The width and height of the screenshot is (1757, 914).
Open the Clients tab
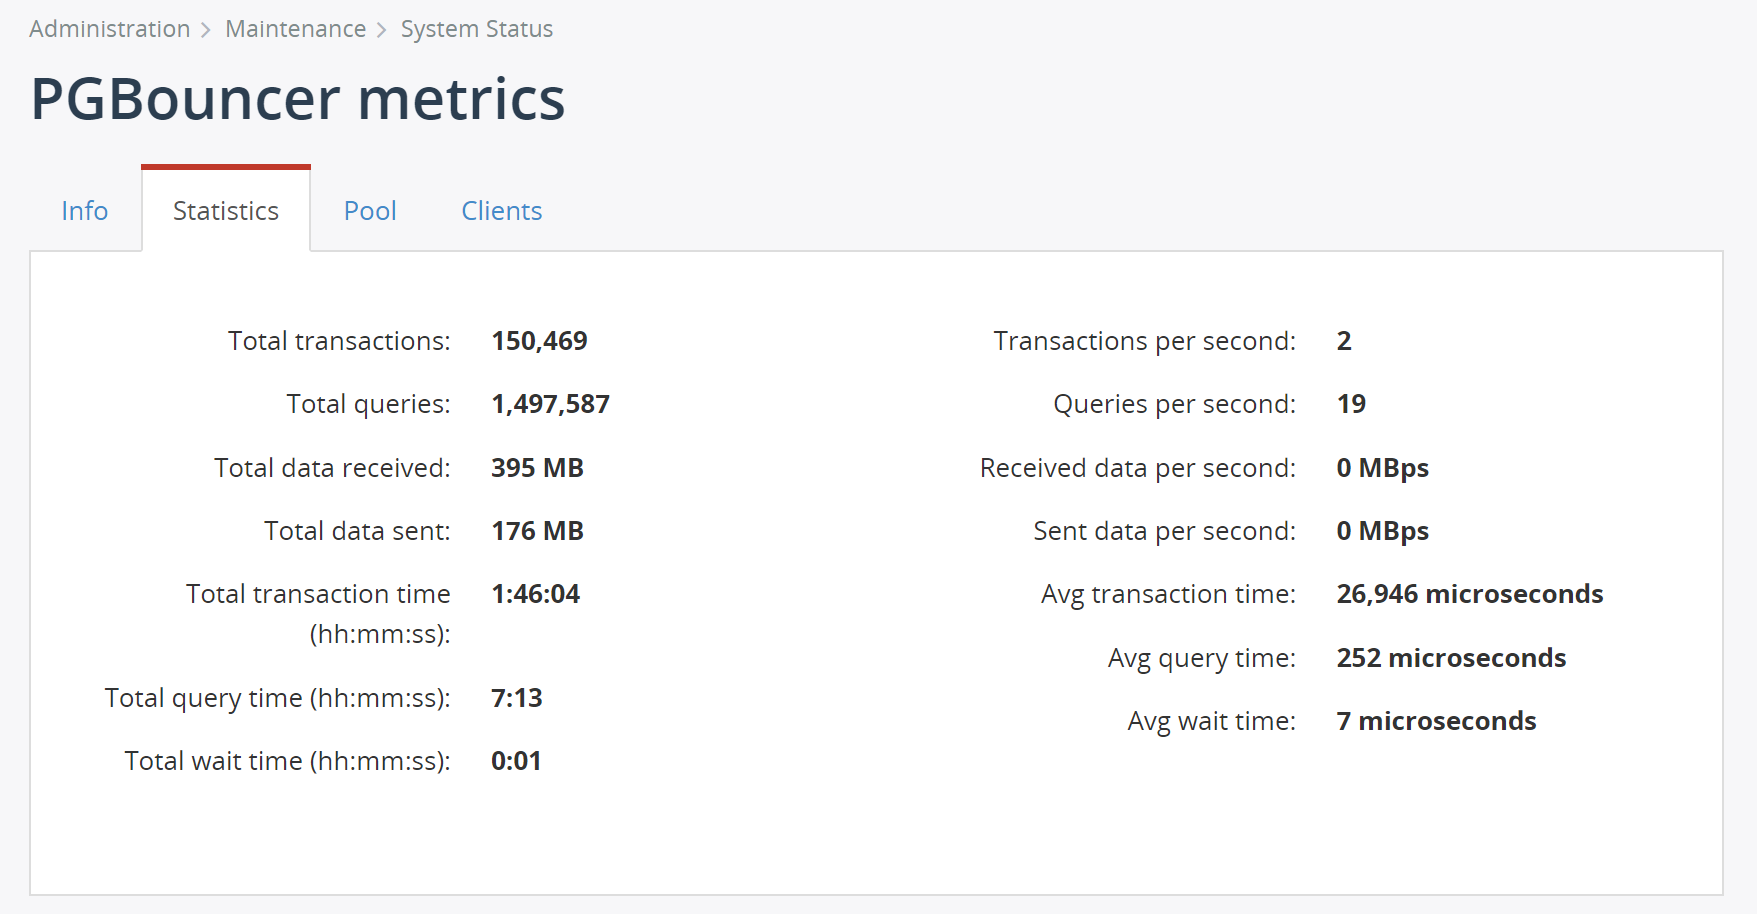pos(502,211)
